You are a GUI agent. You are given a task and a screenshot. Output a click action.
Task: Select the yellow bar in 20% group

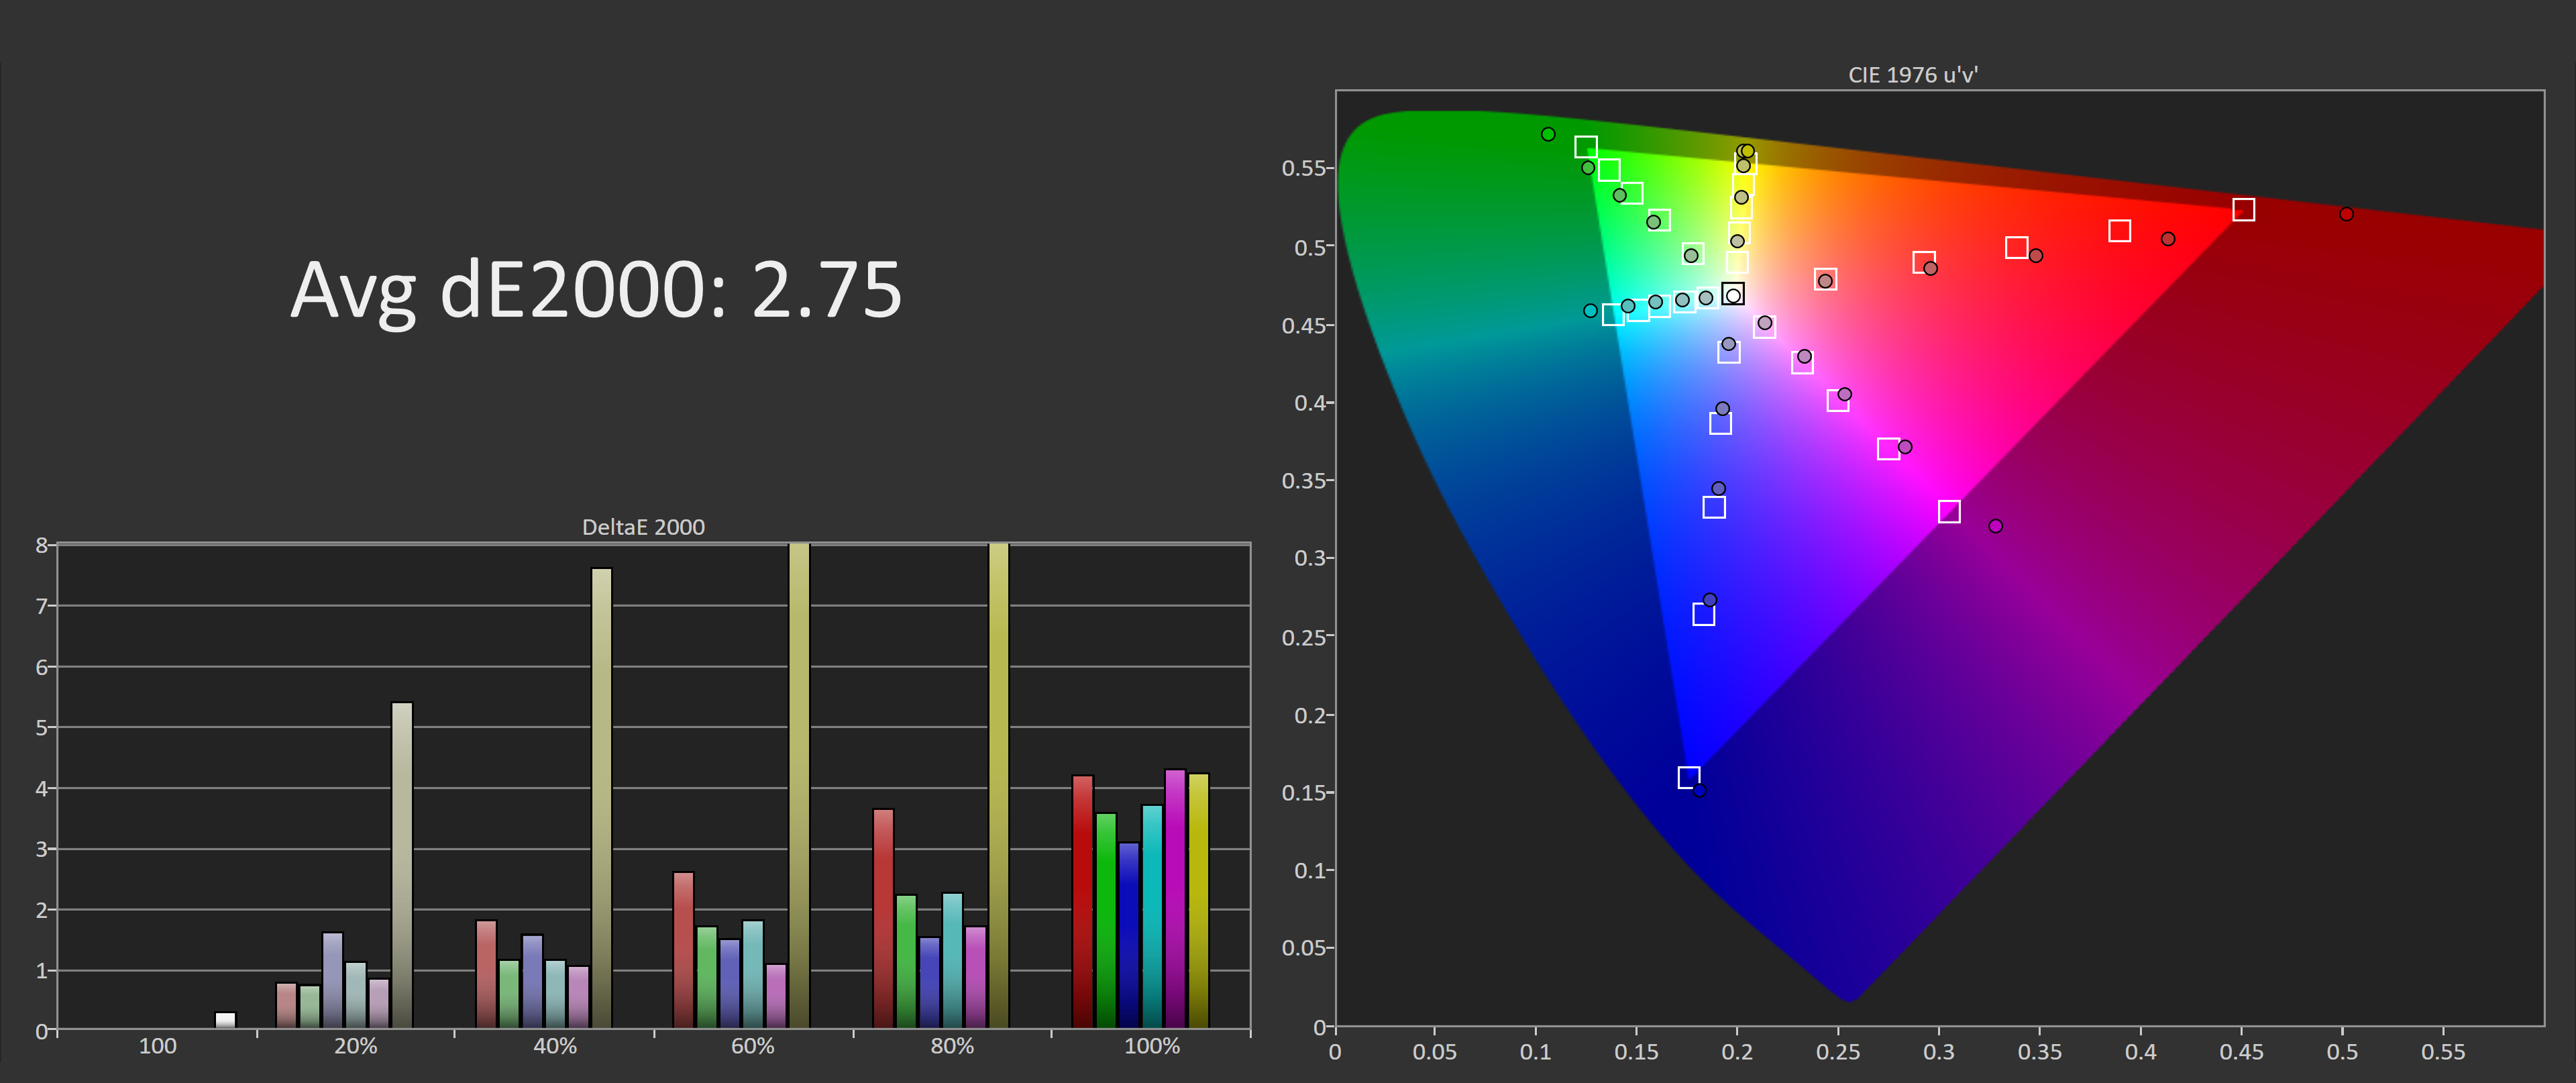[402, 865]
